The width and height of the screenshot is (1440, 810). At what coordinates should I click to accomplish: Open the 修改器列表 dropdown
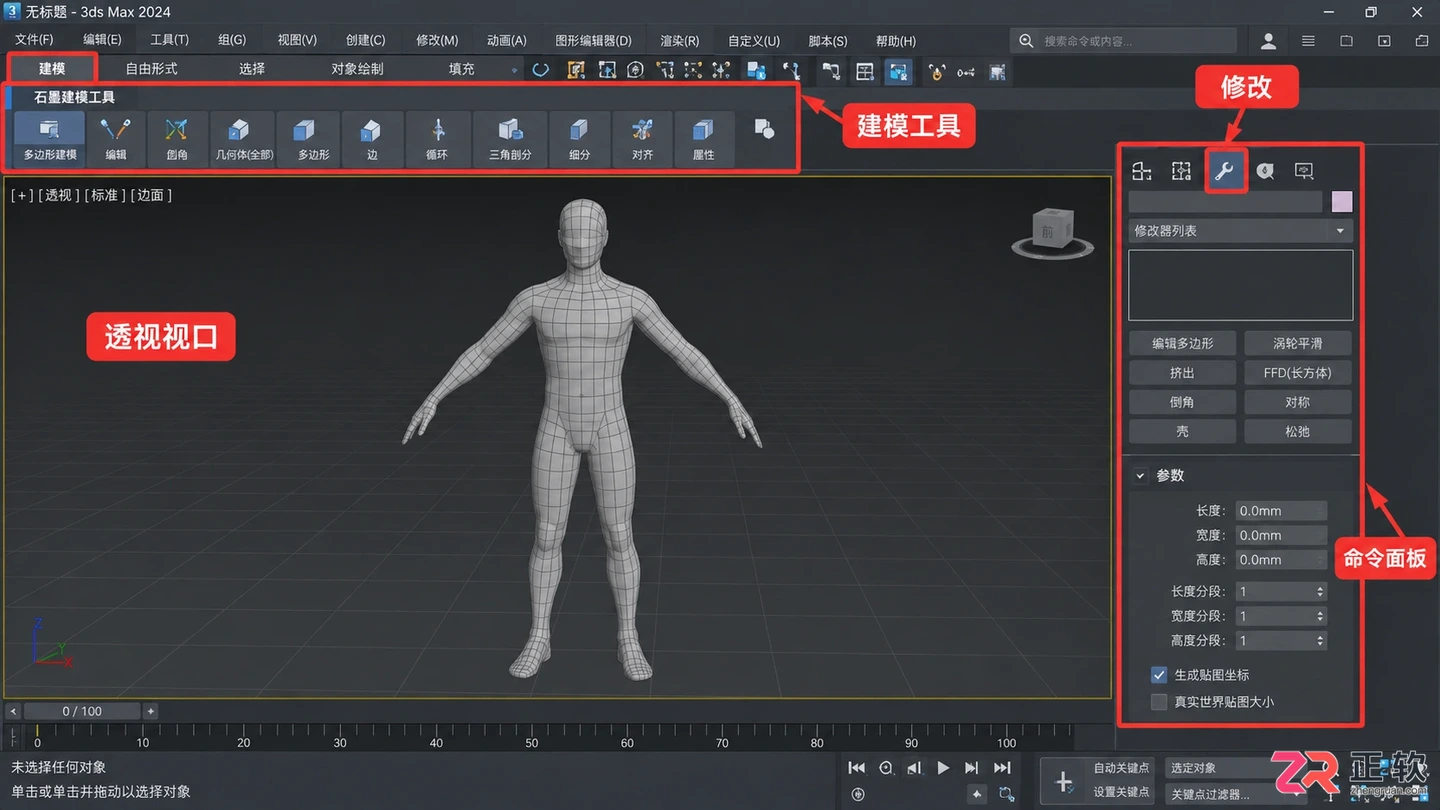click(x=1240, y=231)
